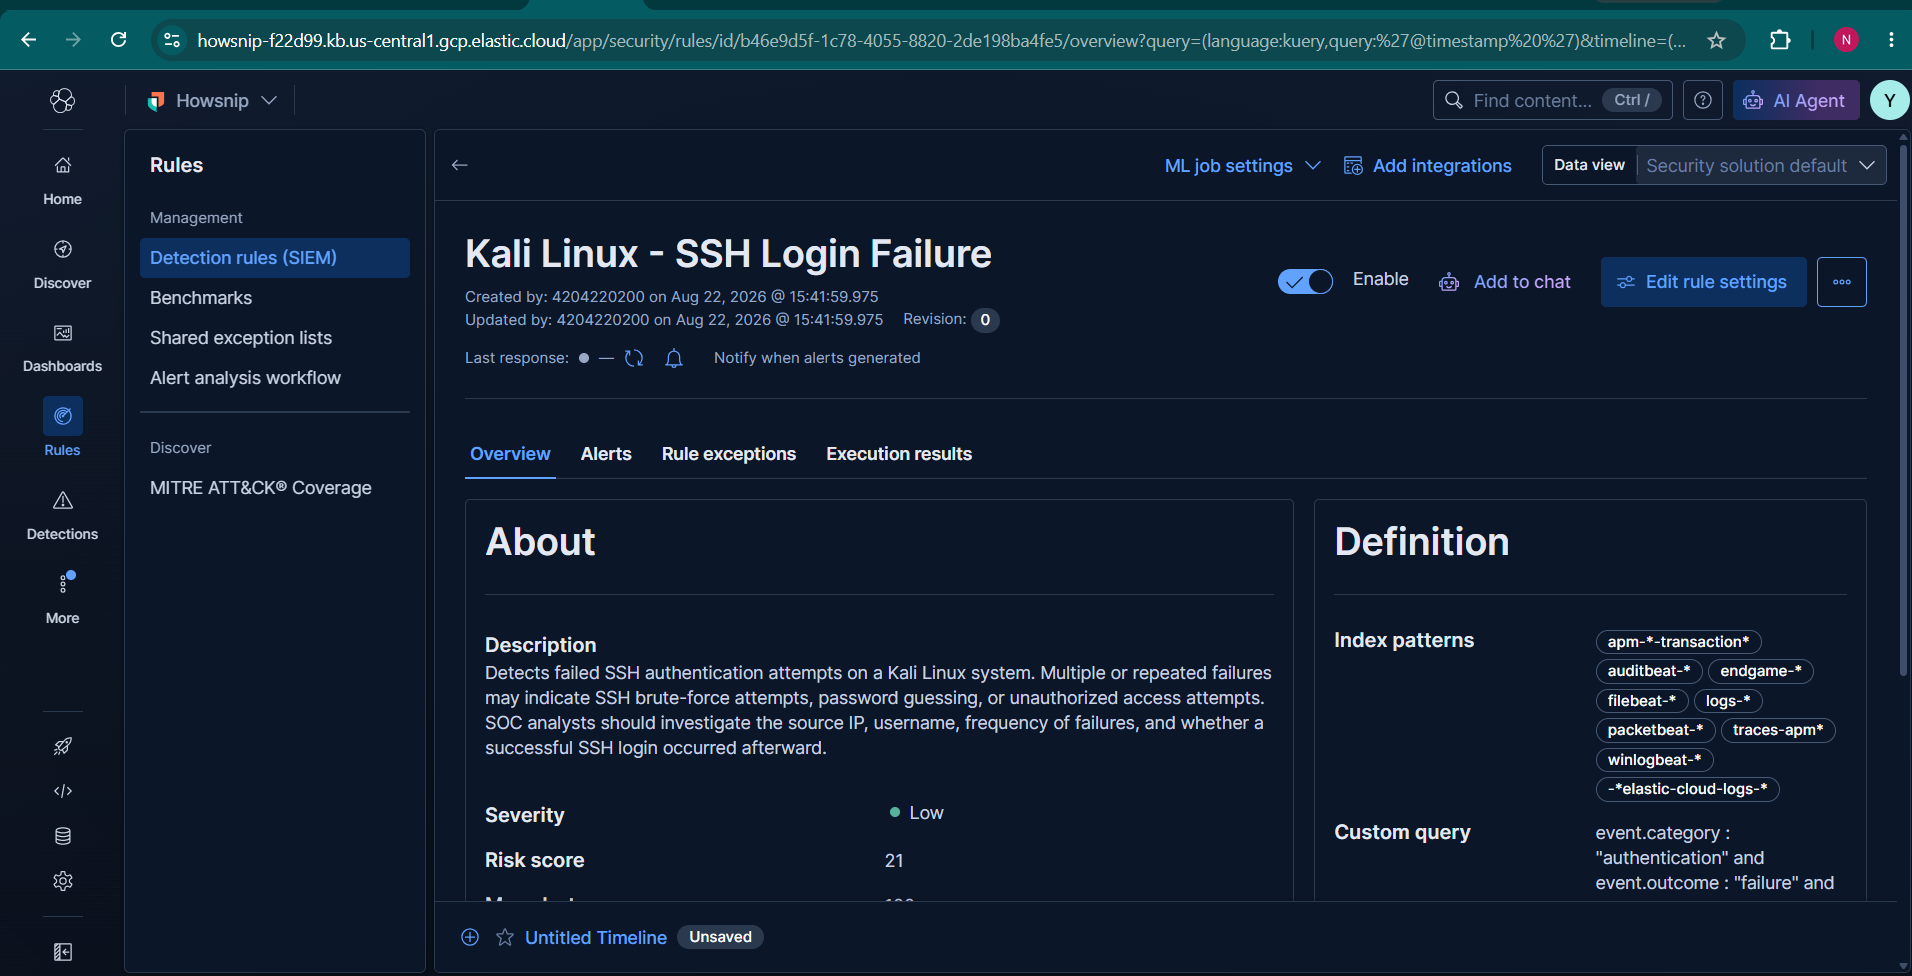Click the add timeline plus icon
Screen dimensions: 1912x976
(x=470, y=937)
